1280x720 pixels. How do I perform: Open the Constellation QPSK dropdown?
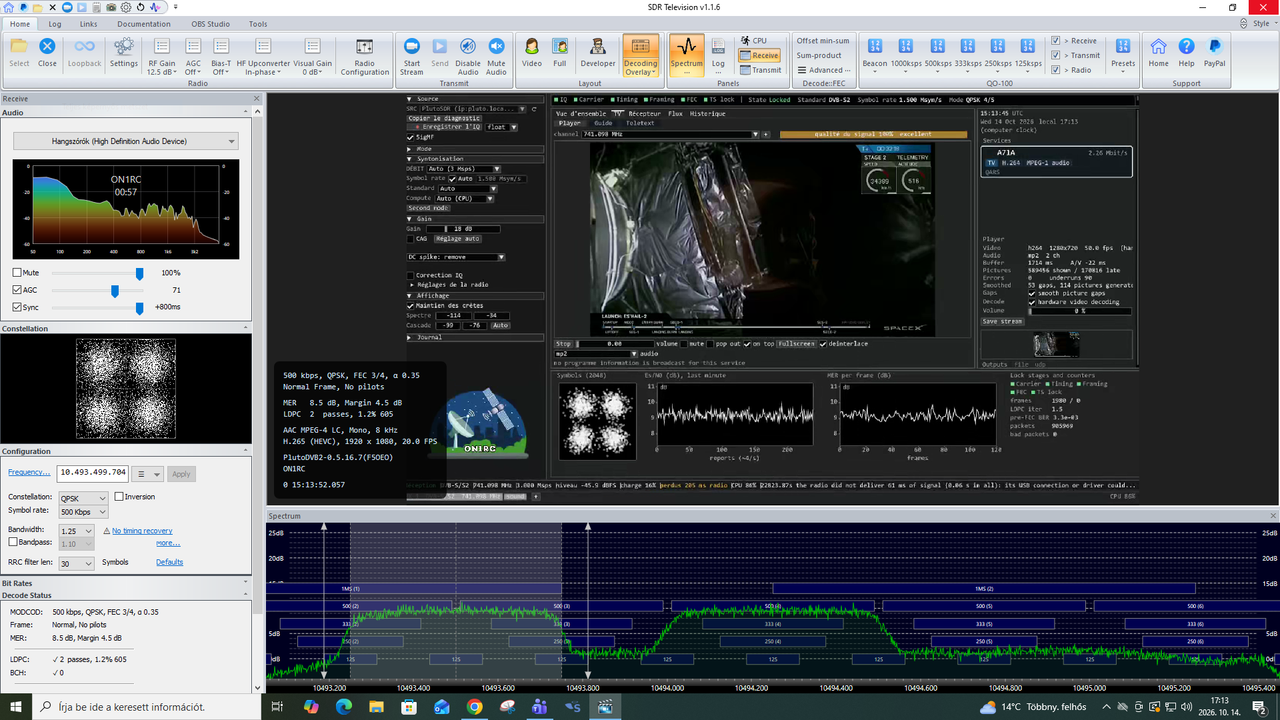click(x=83, y=498)
